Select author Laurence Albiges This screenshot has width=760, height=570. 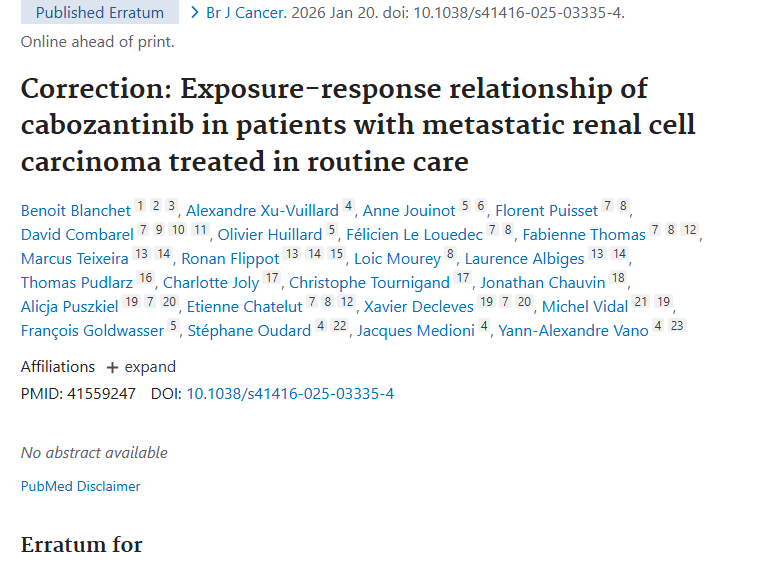[x=524, y=258]
